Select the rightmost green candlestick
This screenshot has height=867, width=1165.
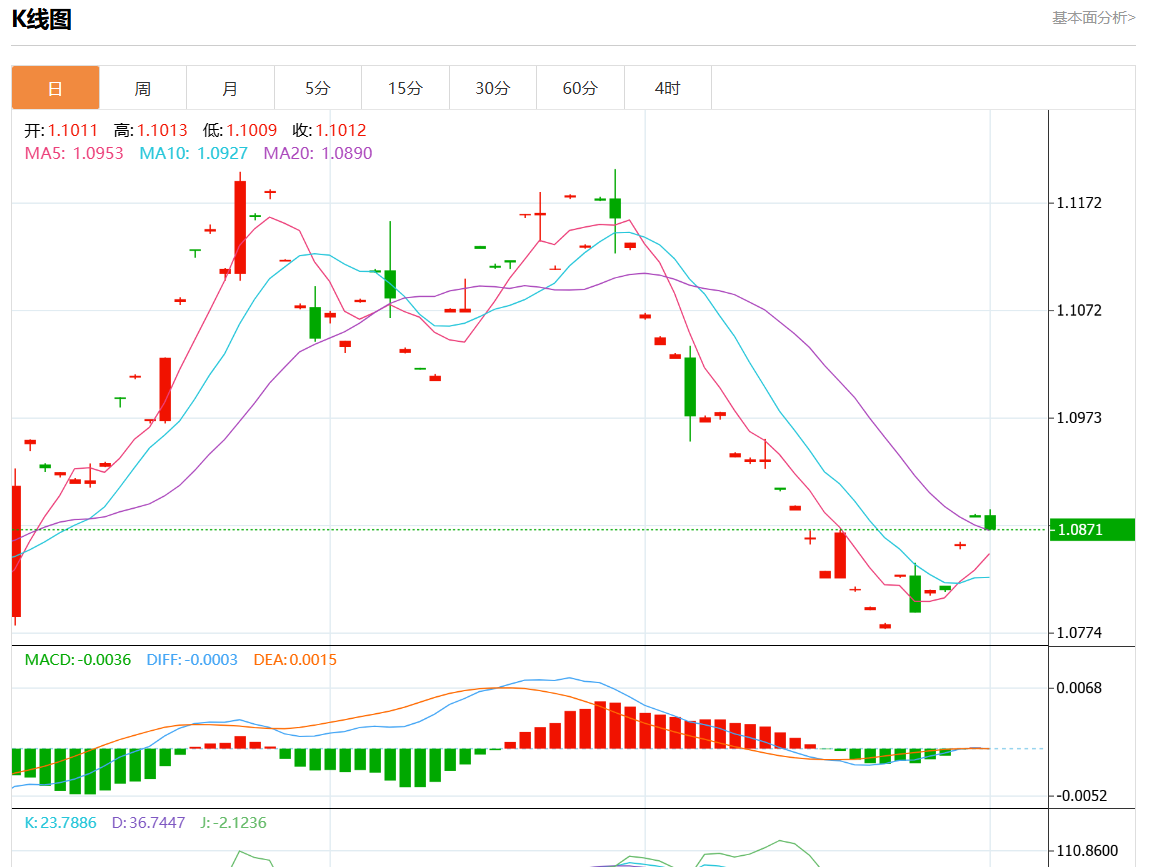point(990,521)
